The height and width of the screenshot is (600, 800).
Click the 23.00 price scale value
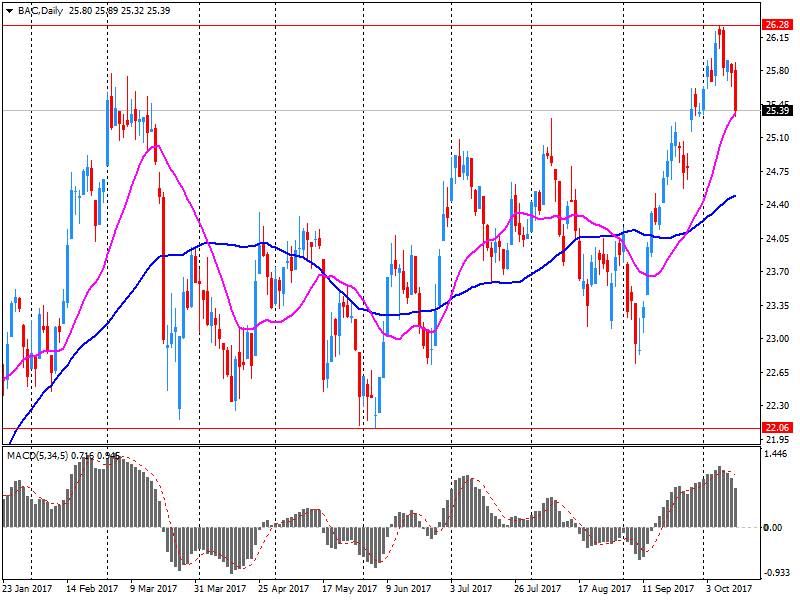tap(778, 338)
